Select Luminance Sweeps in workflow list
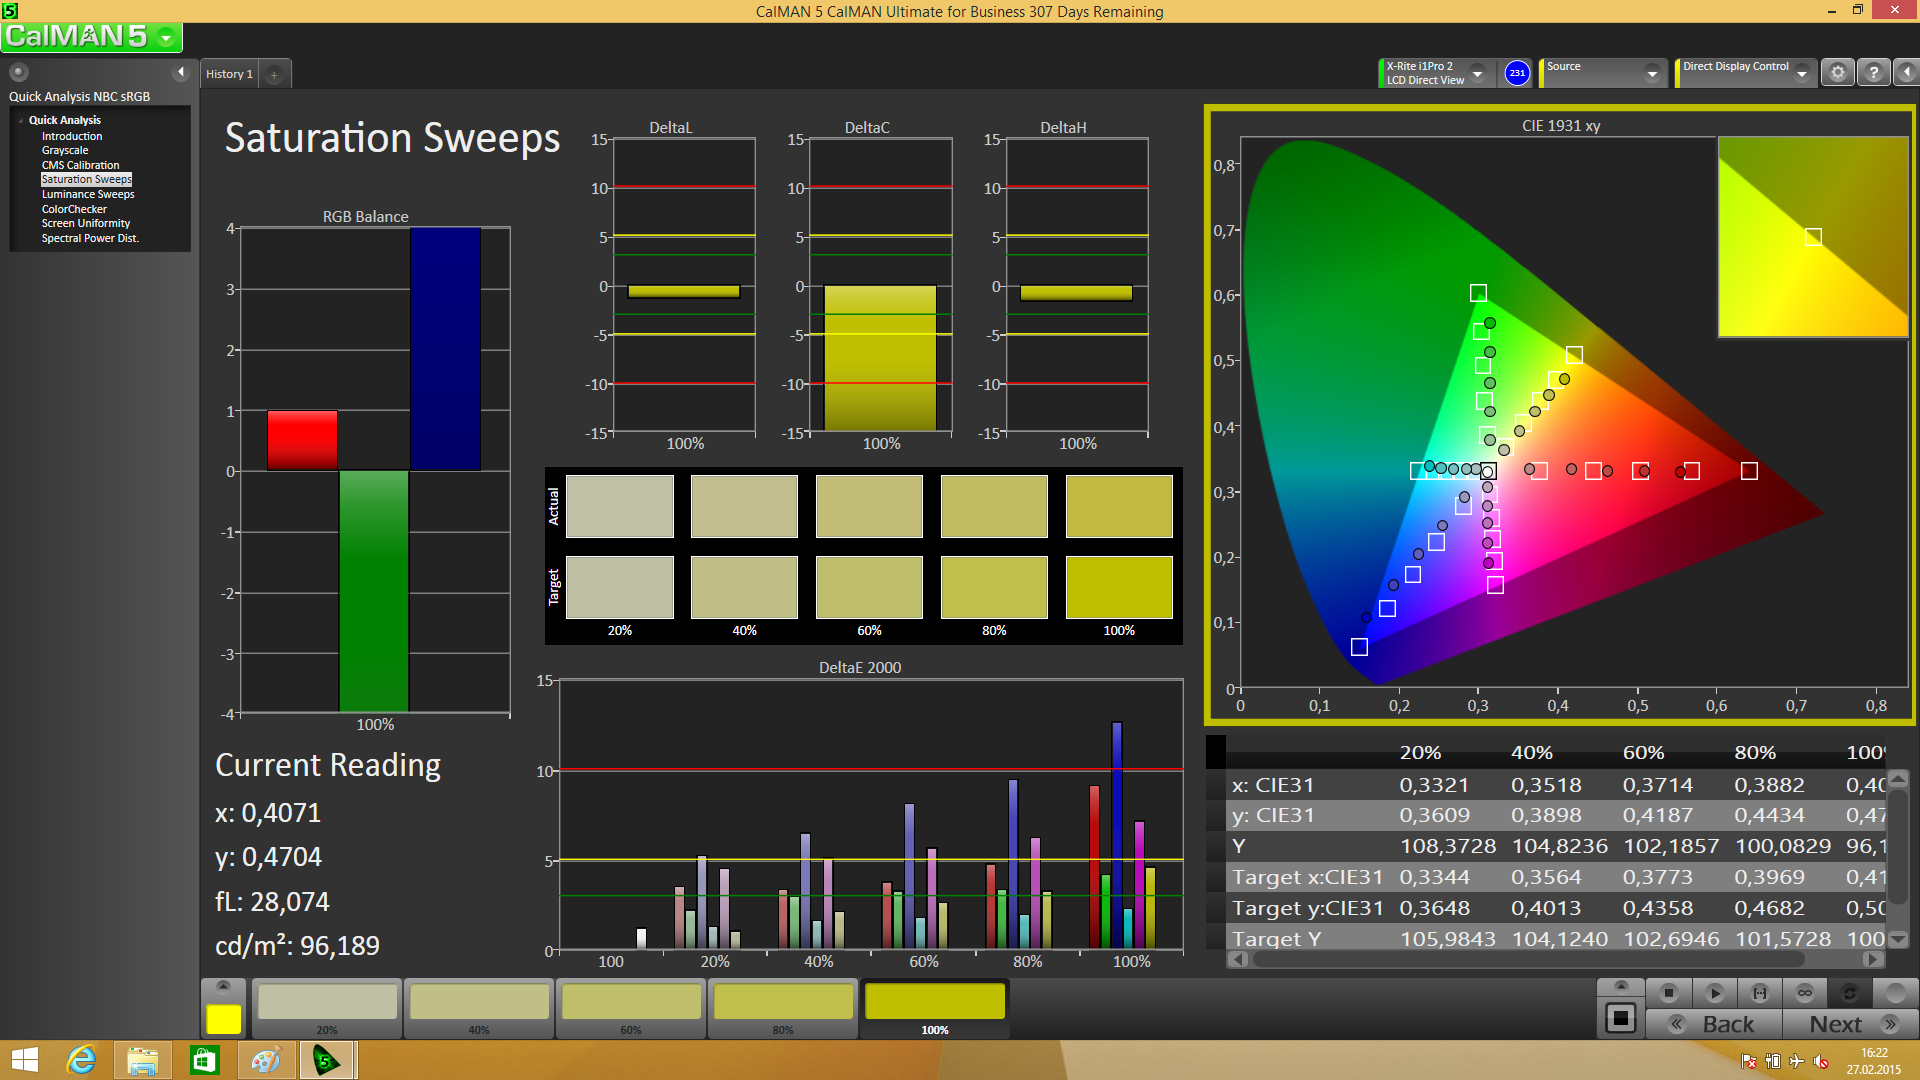The height and width of the screenshot is (1080, 1920). point(88,195)
